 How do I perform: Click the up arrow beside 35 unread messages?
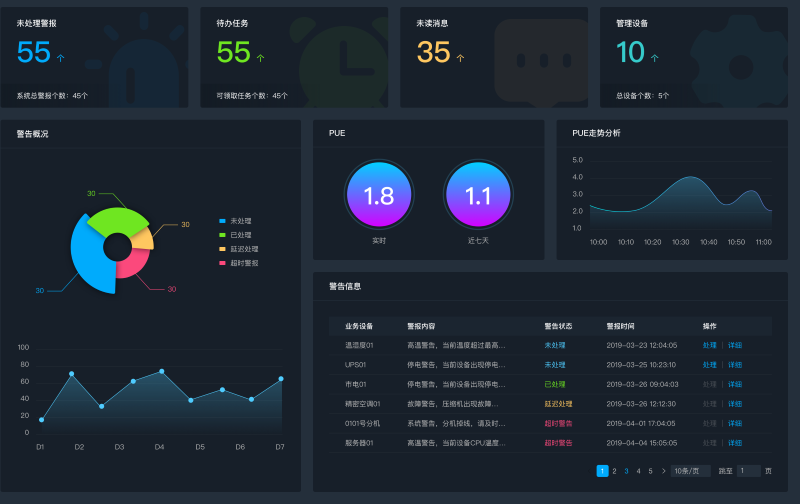461,58
